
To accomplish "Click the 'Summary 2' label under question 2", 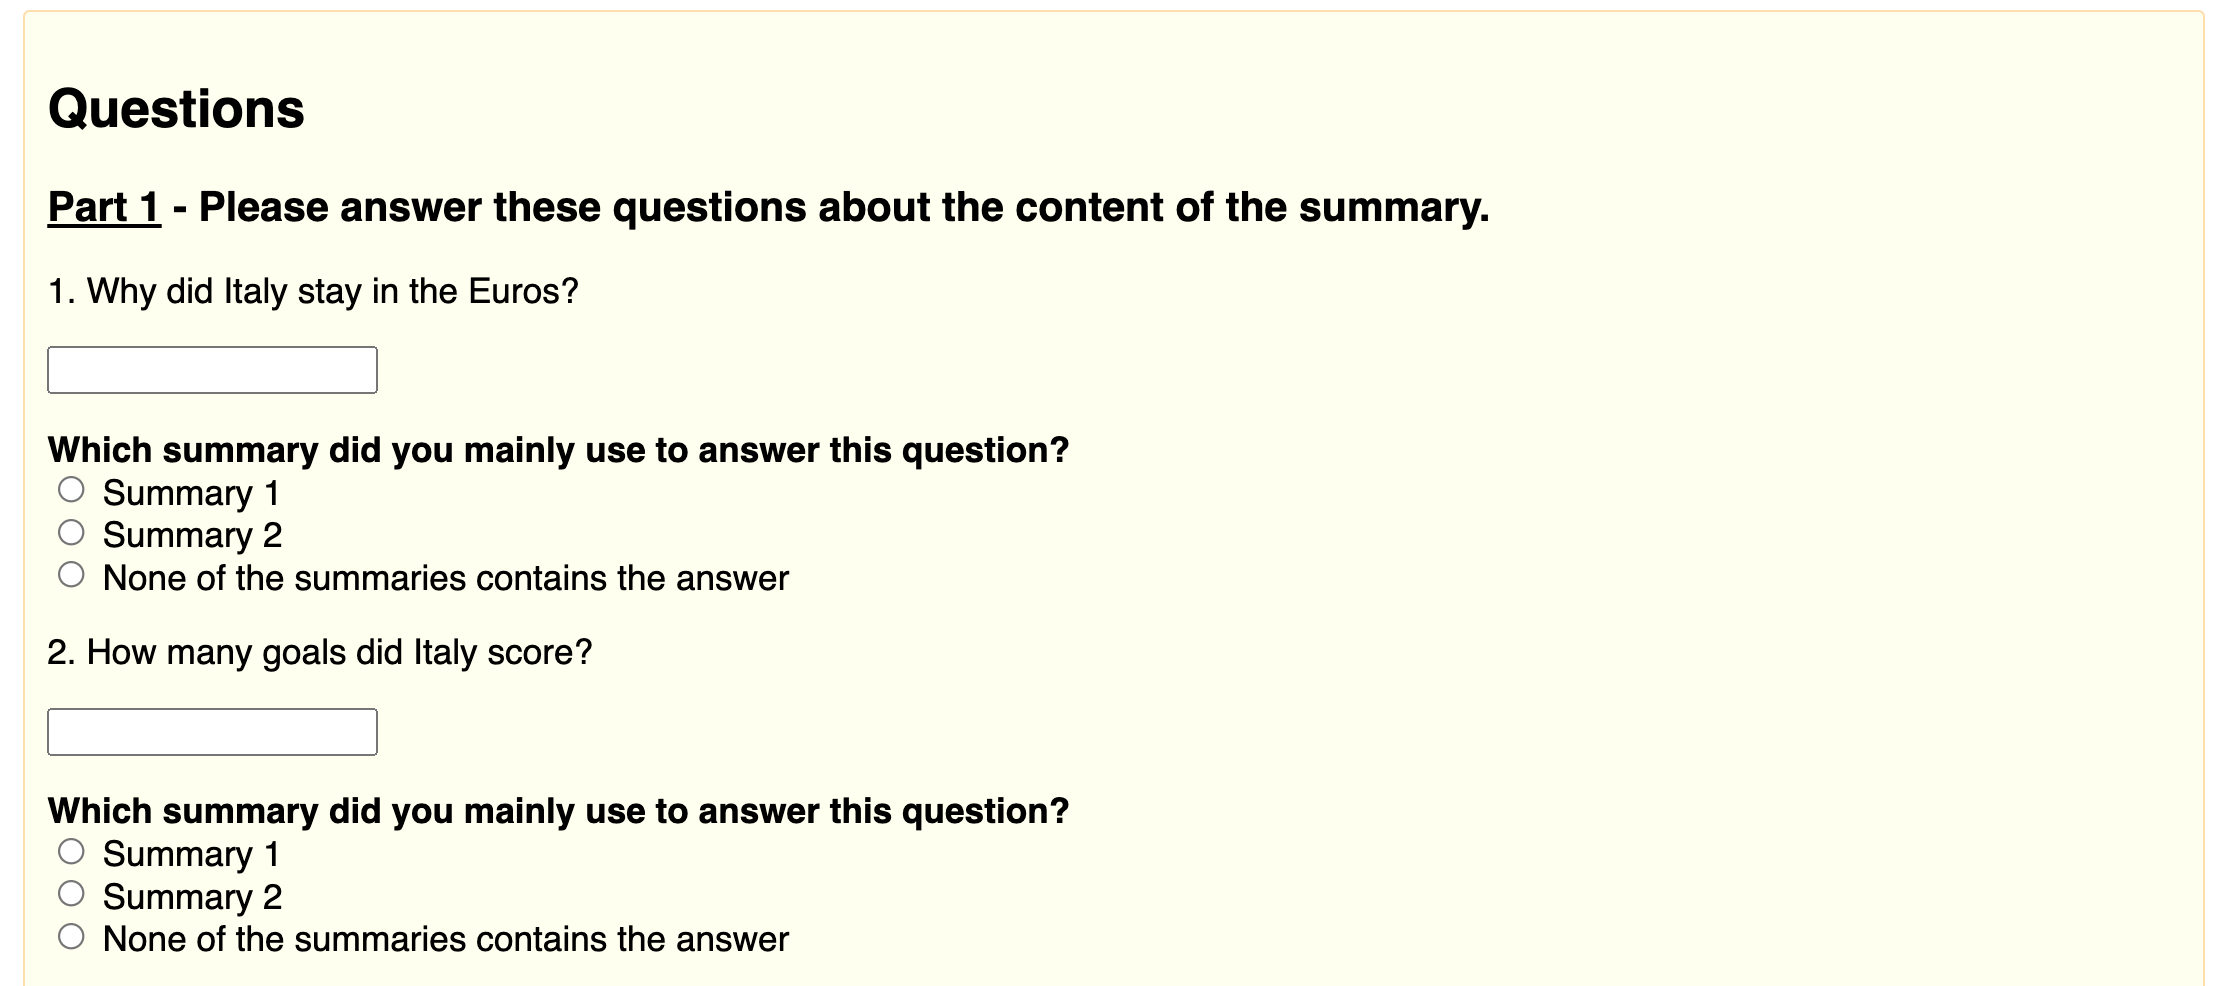I will [x=192, y=897].
